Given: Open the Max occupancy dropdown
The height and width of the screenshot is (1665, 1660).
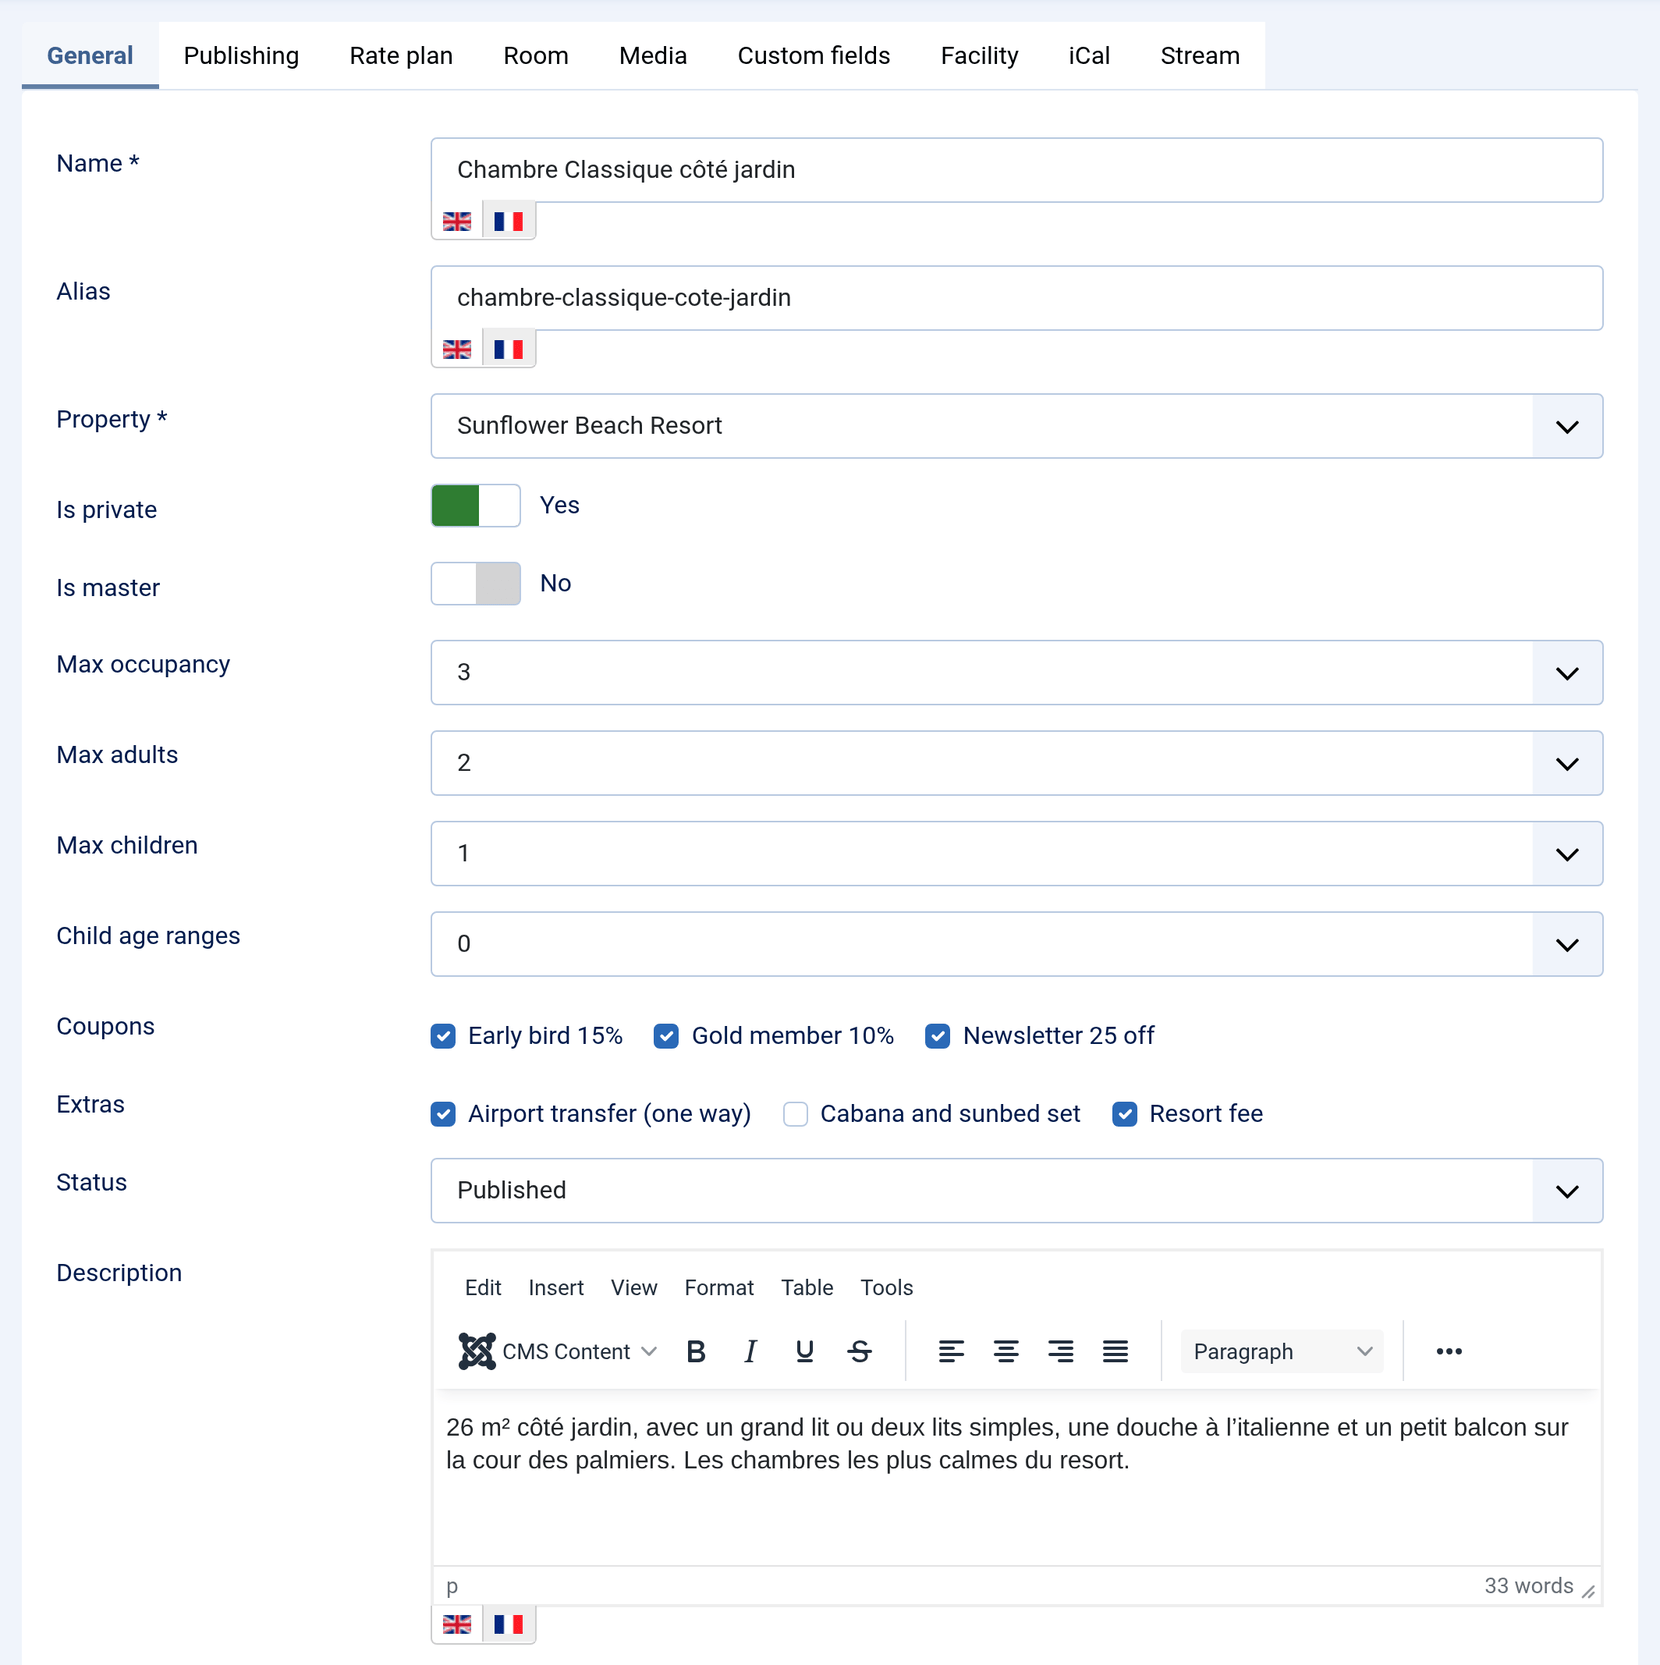Looking at the screenshot, I should 1017,672.
